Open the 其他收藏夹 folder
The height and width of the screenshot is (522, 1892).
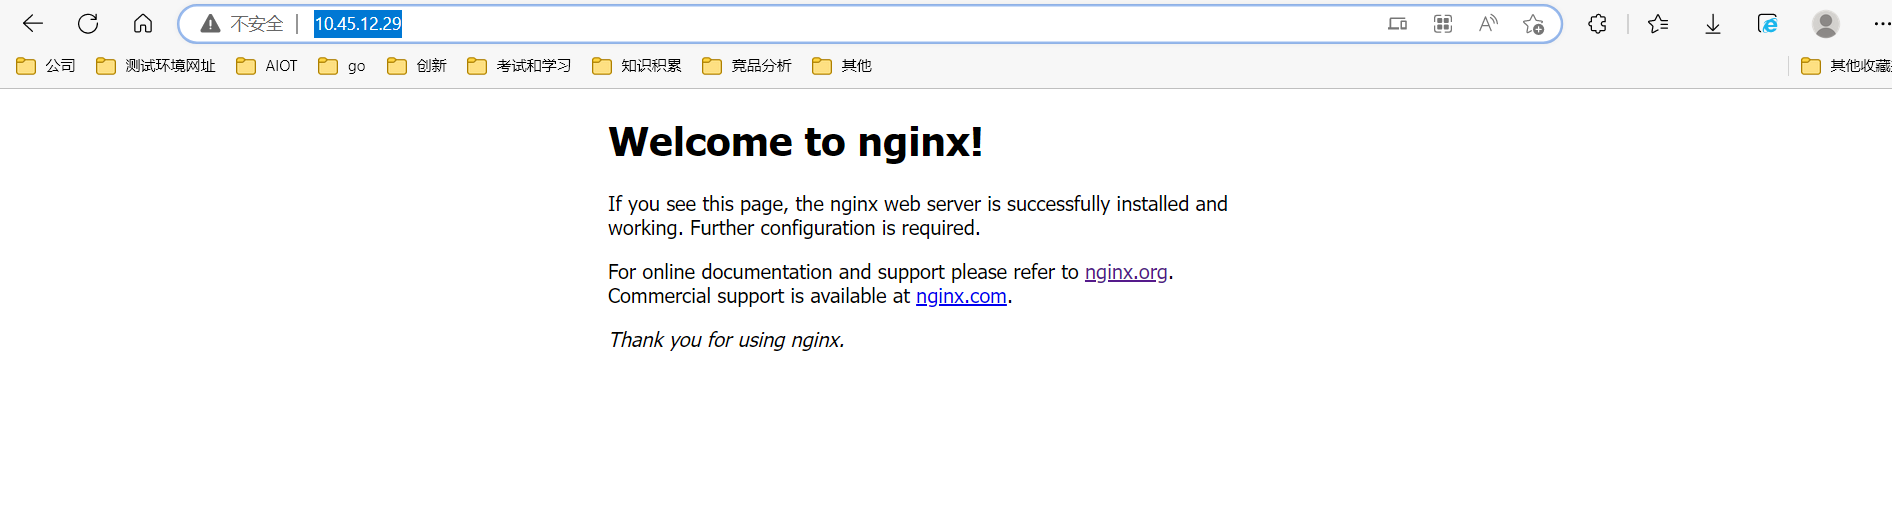[1845, 66]
